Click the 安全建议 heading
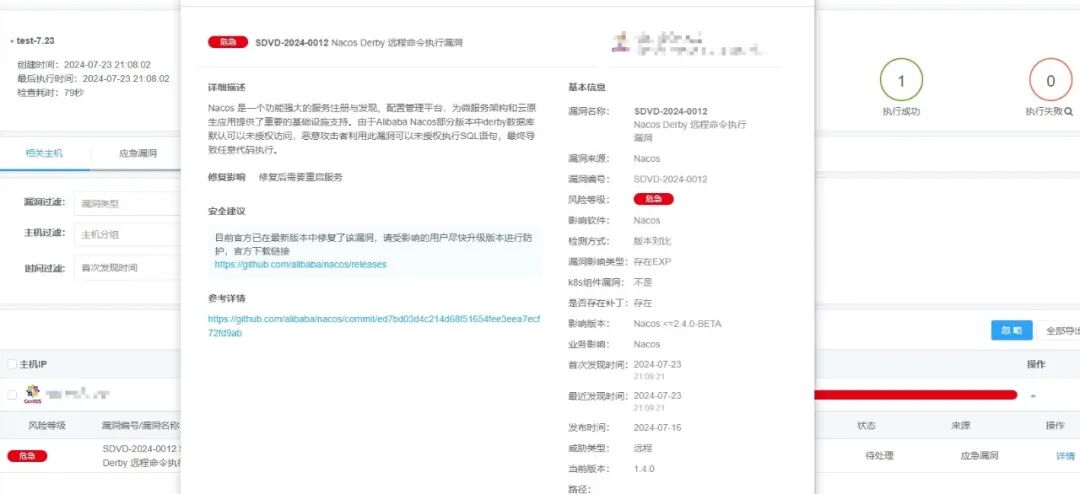The width and height of the screenshot is (1080, 494). [x=227, y=211]
